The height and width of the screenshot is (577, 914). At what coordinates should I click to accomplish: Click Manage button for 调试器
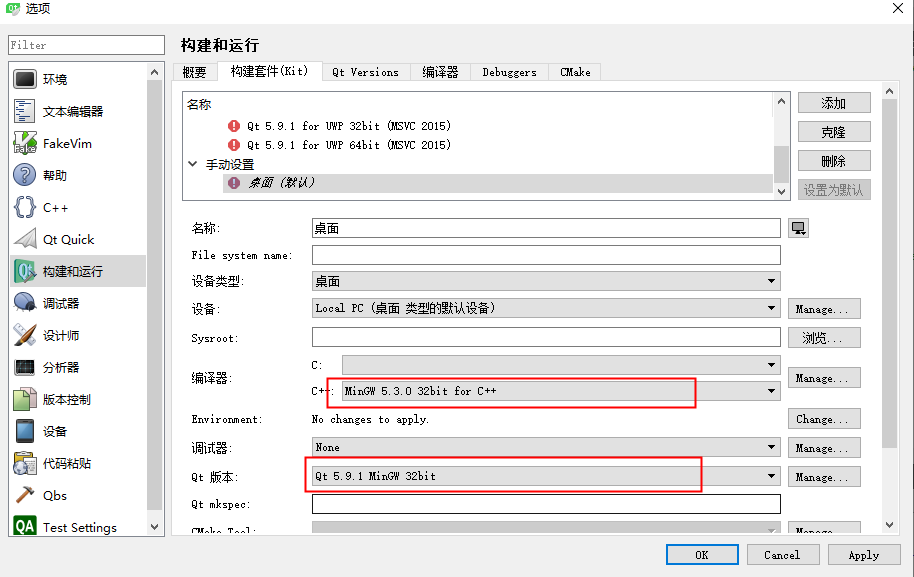824,448
